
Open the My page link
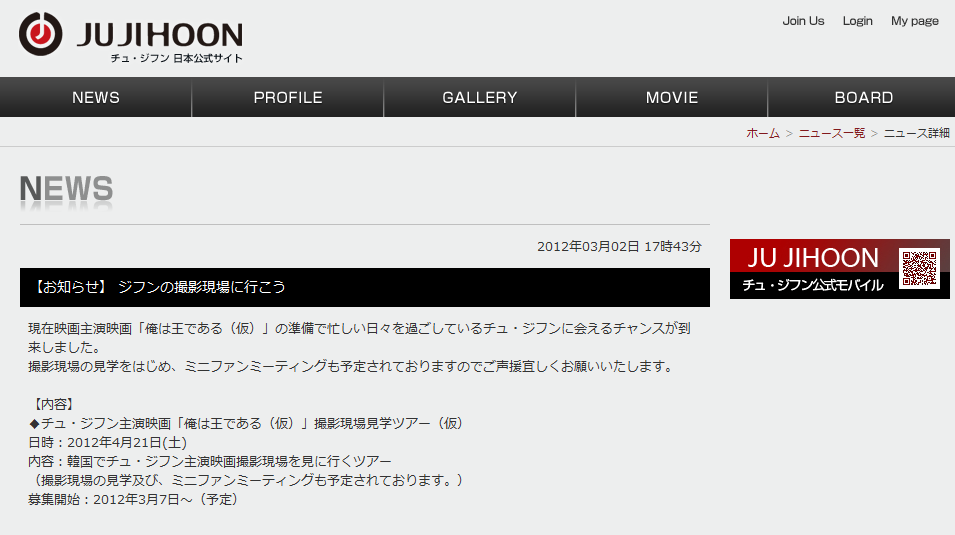(x=915, y=21)
